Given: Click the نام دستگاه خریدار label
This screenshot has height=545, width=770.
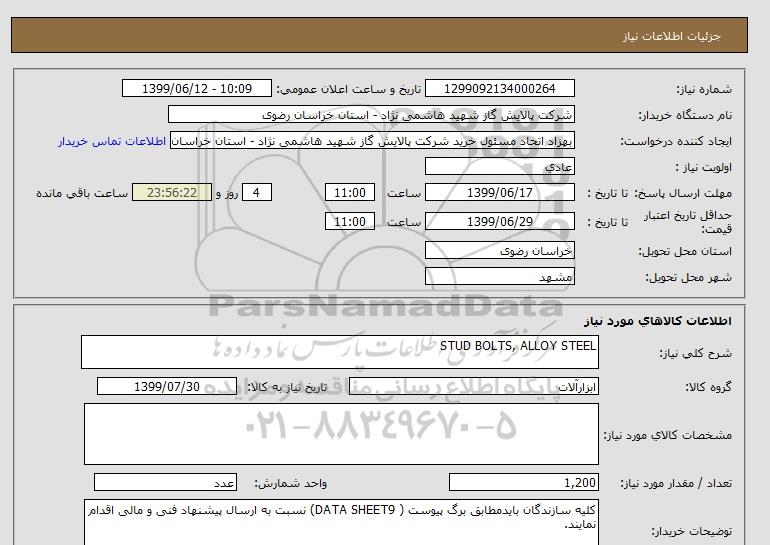Looking at the screenshot, I should (x=685, y=115).
